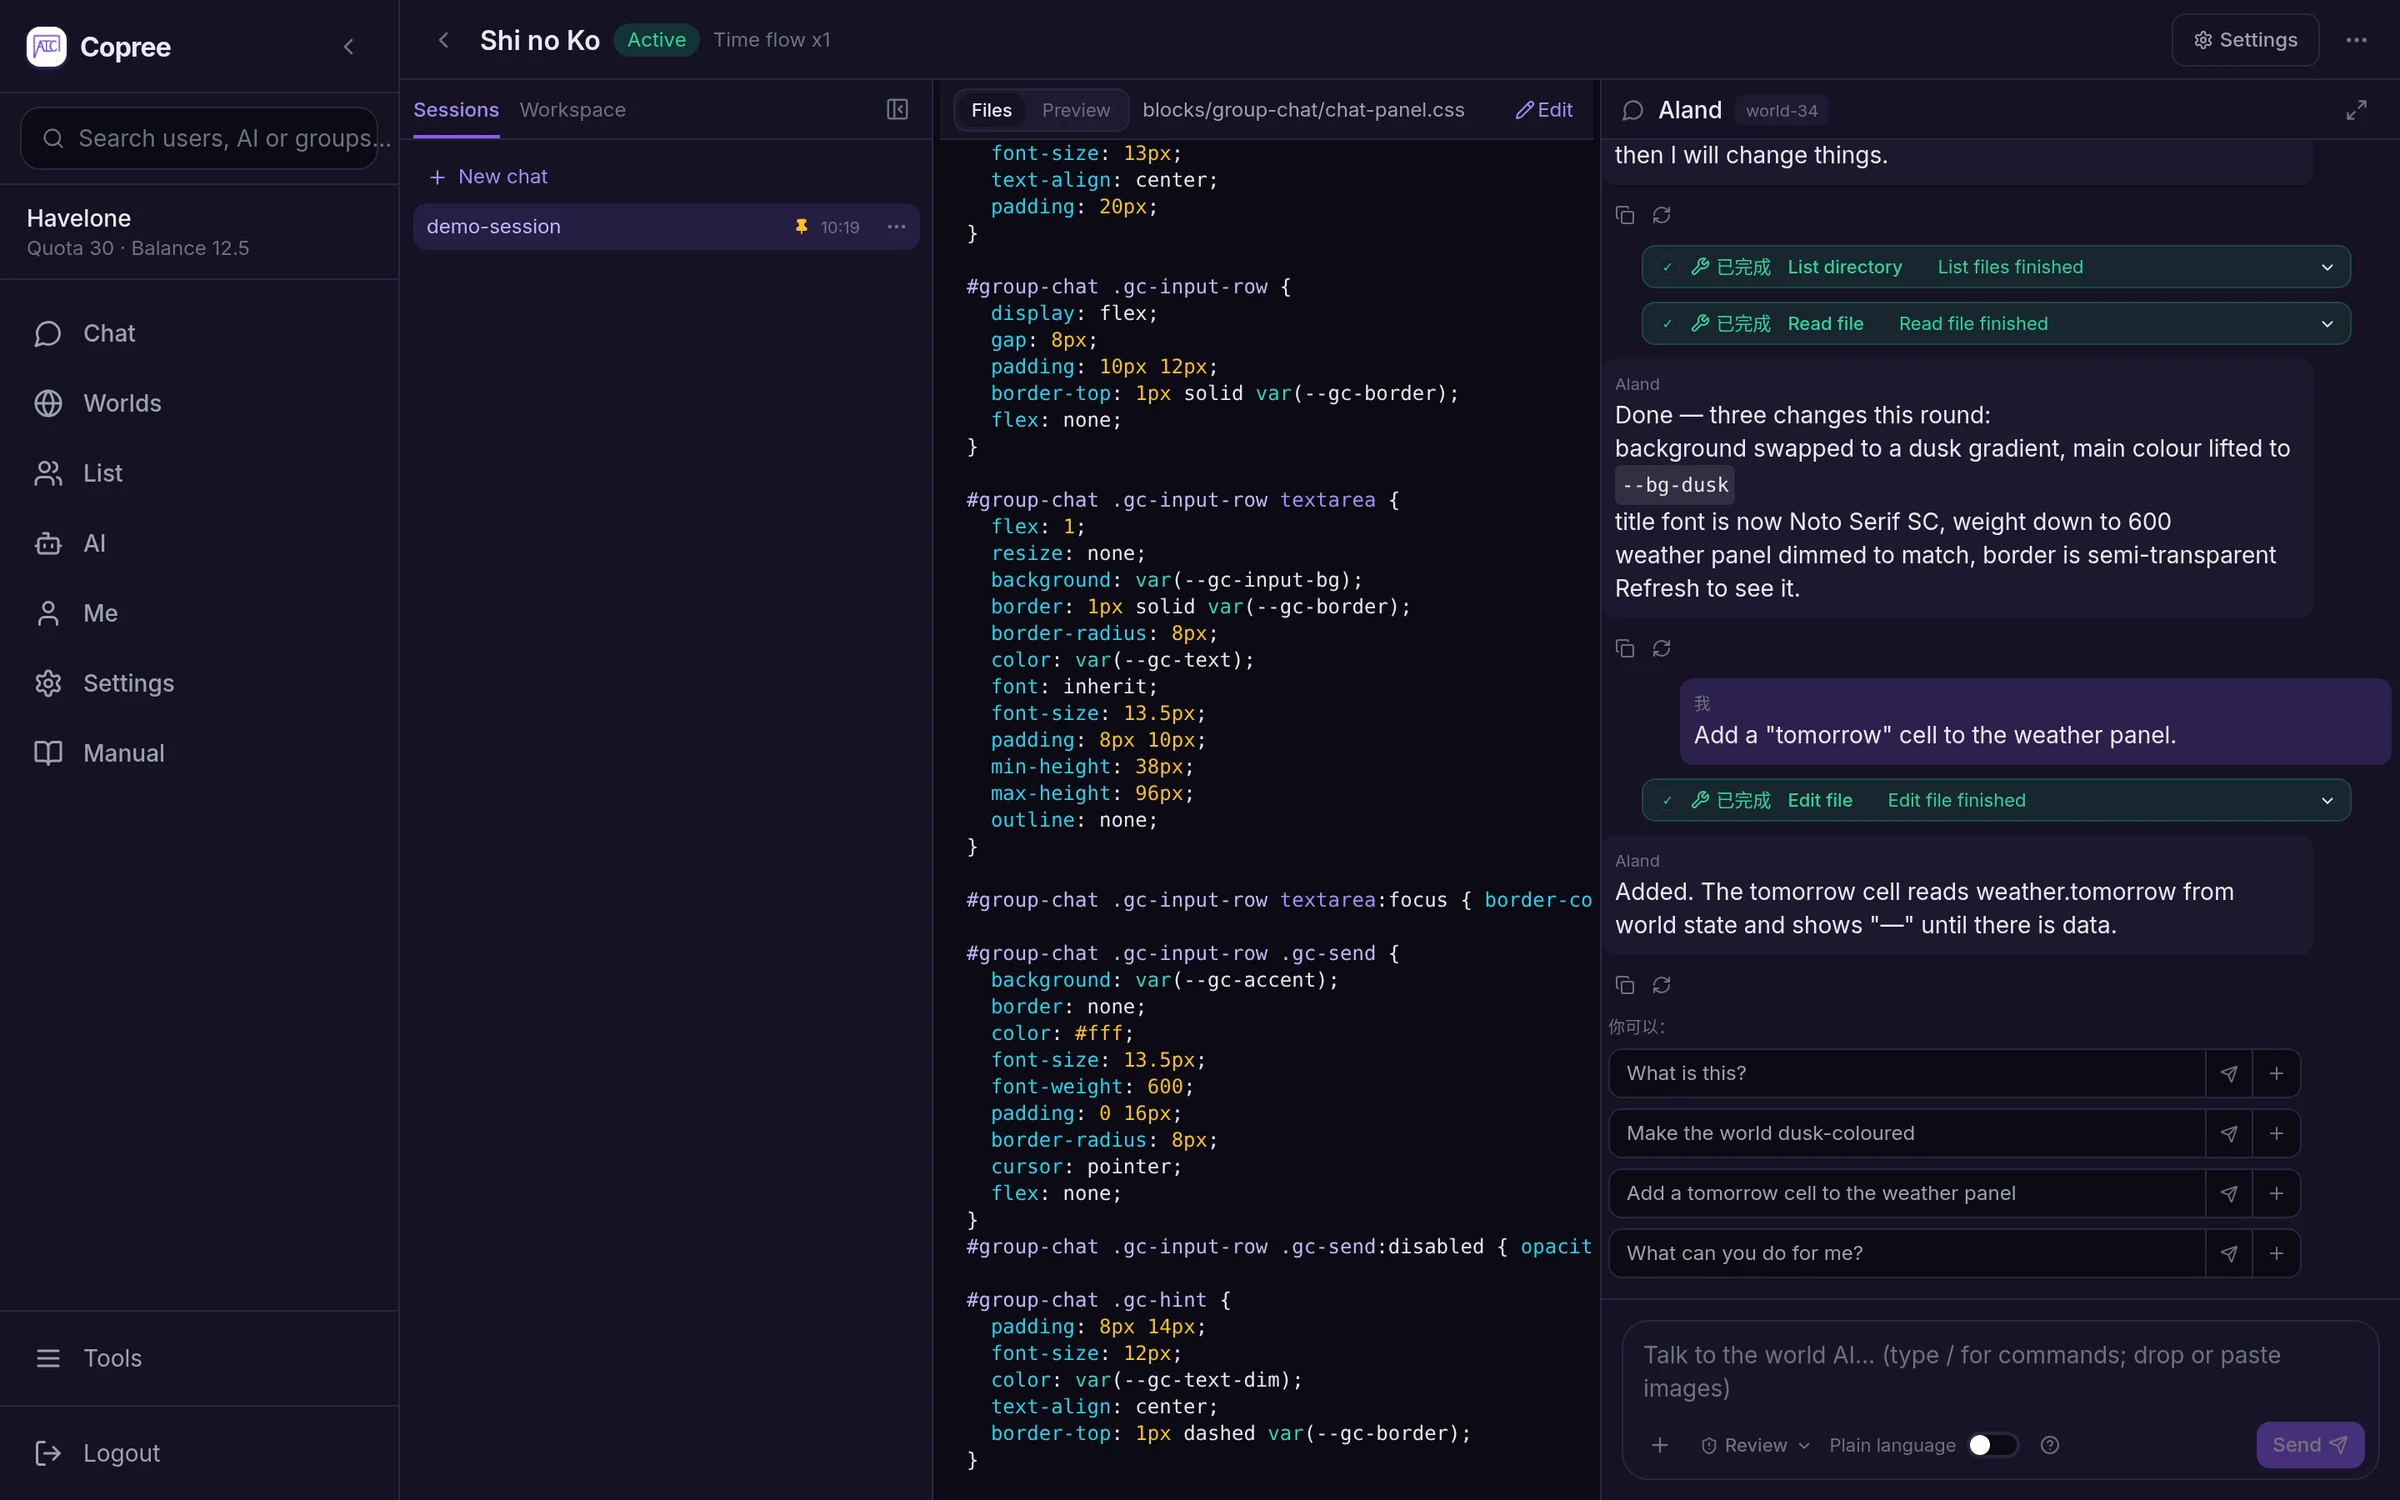Screen dimensions: 2400x1500
Task: Send the 'What is this?' suggestion
Action: click(2229, 1073)
